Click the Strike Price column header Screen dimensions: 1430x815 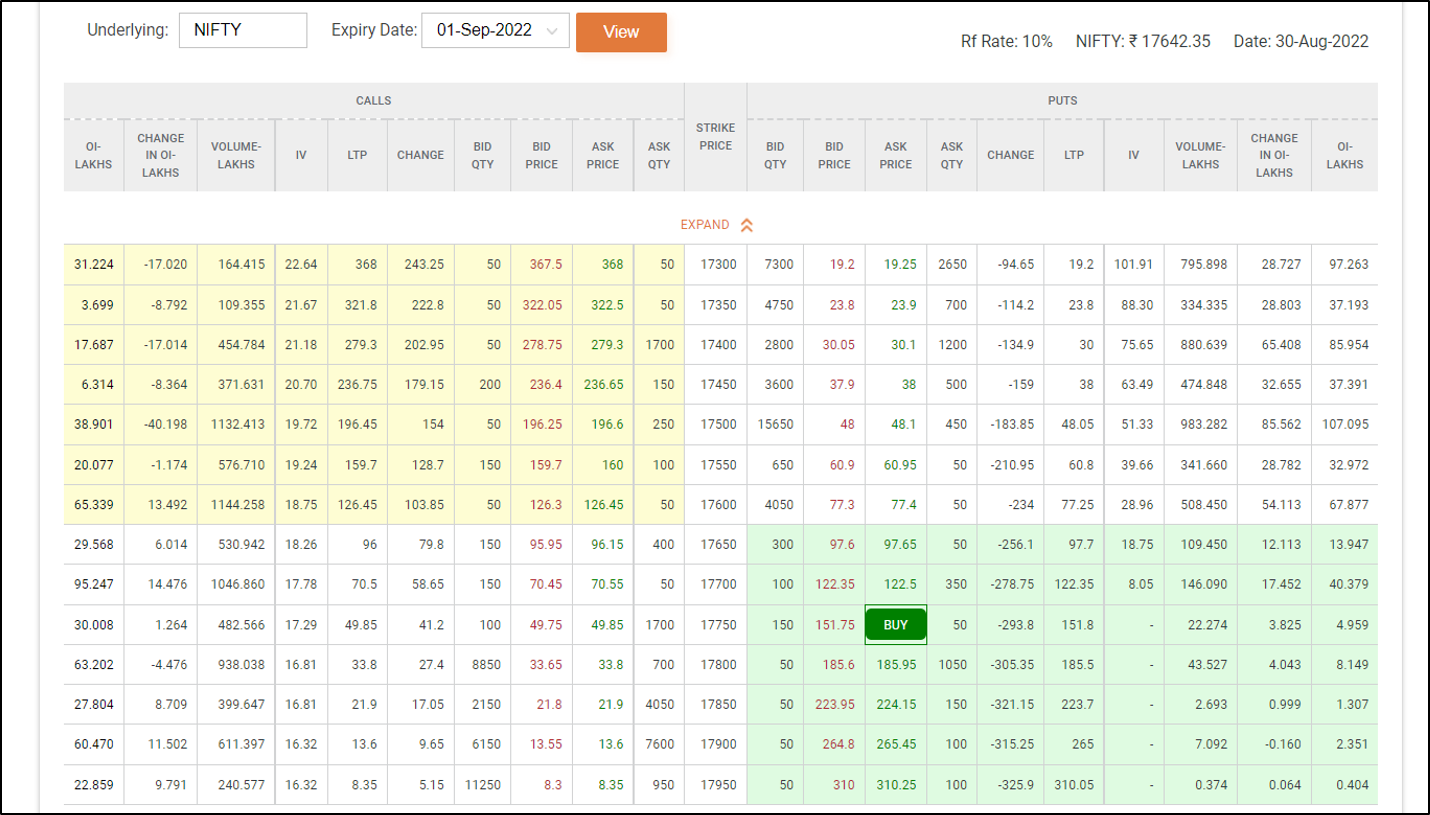tap(715, 137)
